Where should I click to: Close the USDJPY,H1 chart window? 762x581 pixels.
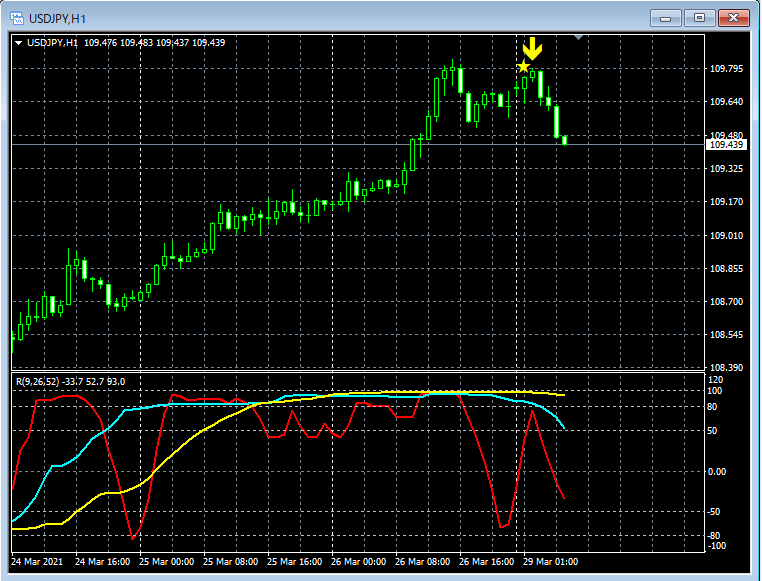[733, 18]
